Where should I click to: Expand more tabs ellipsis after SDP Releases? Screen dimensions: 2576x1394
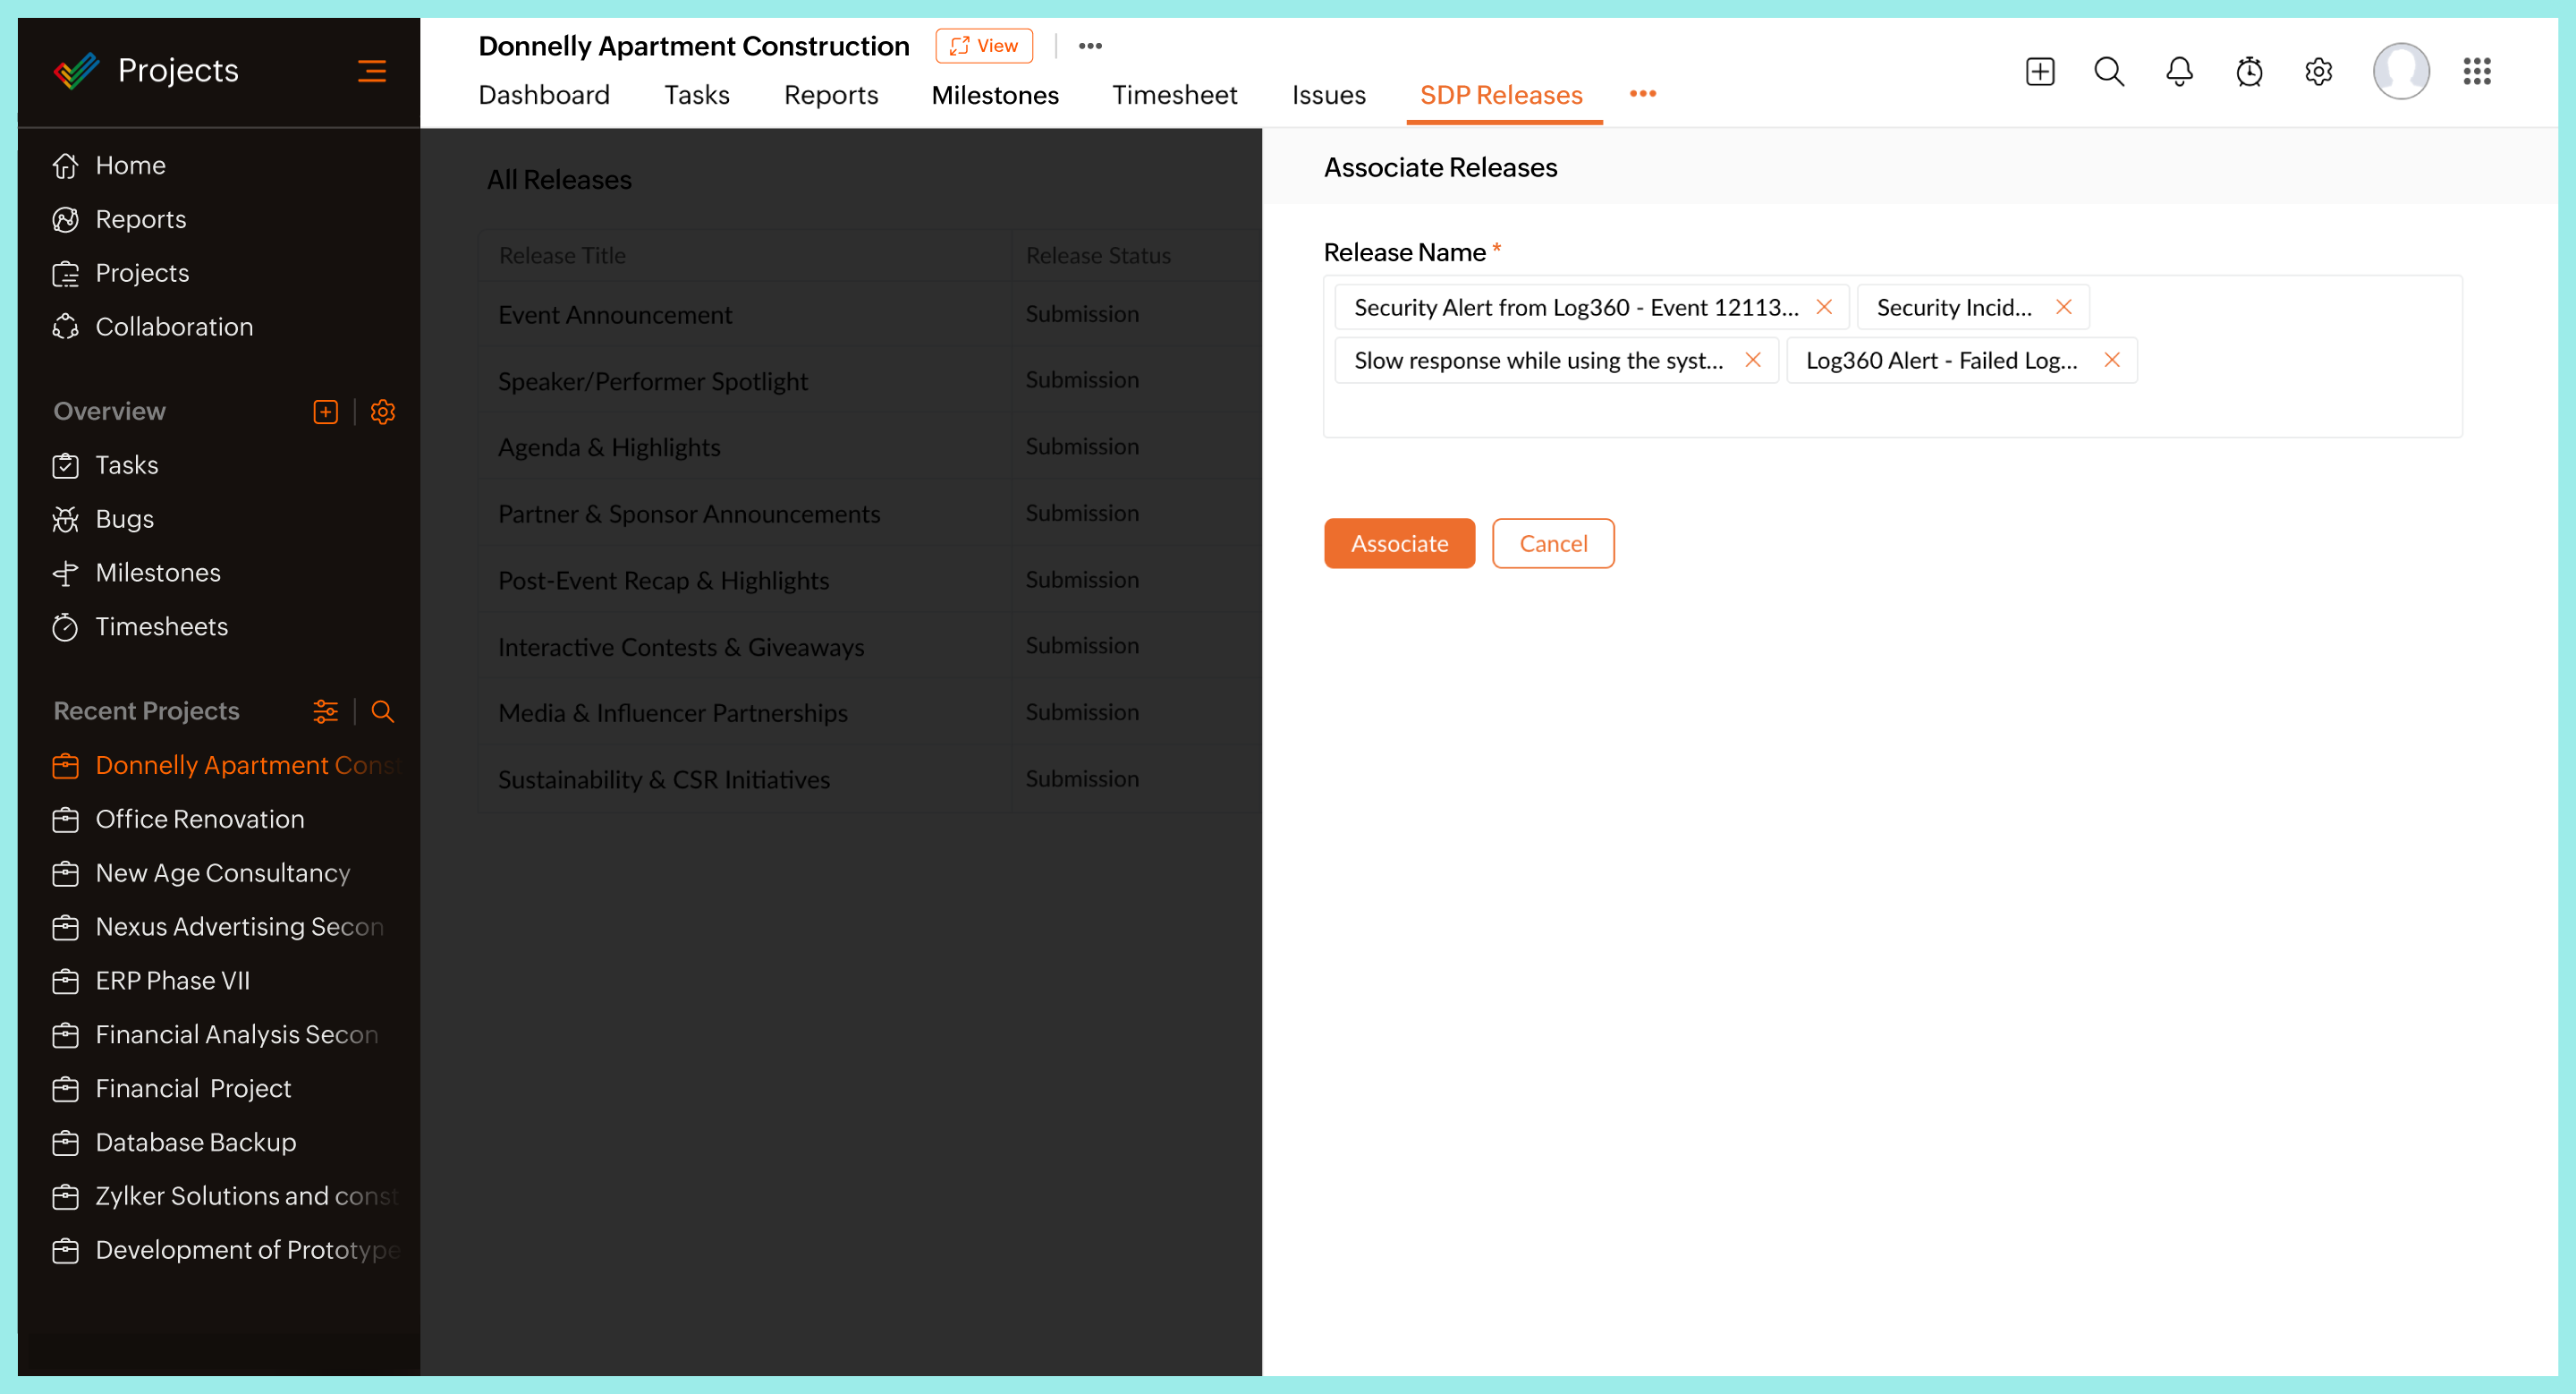[1642, 94]
